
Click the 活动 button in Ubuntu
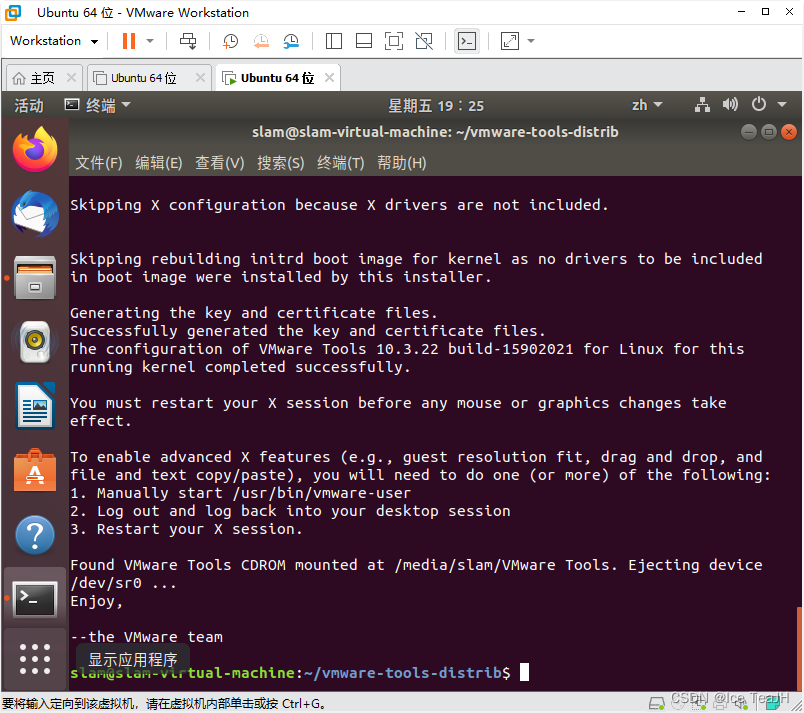[x=28, y=104]
